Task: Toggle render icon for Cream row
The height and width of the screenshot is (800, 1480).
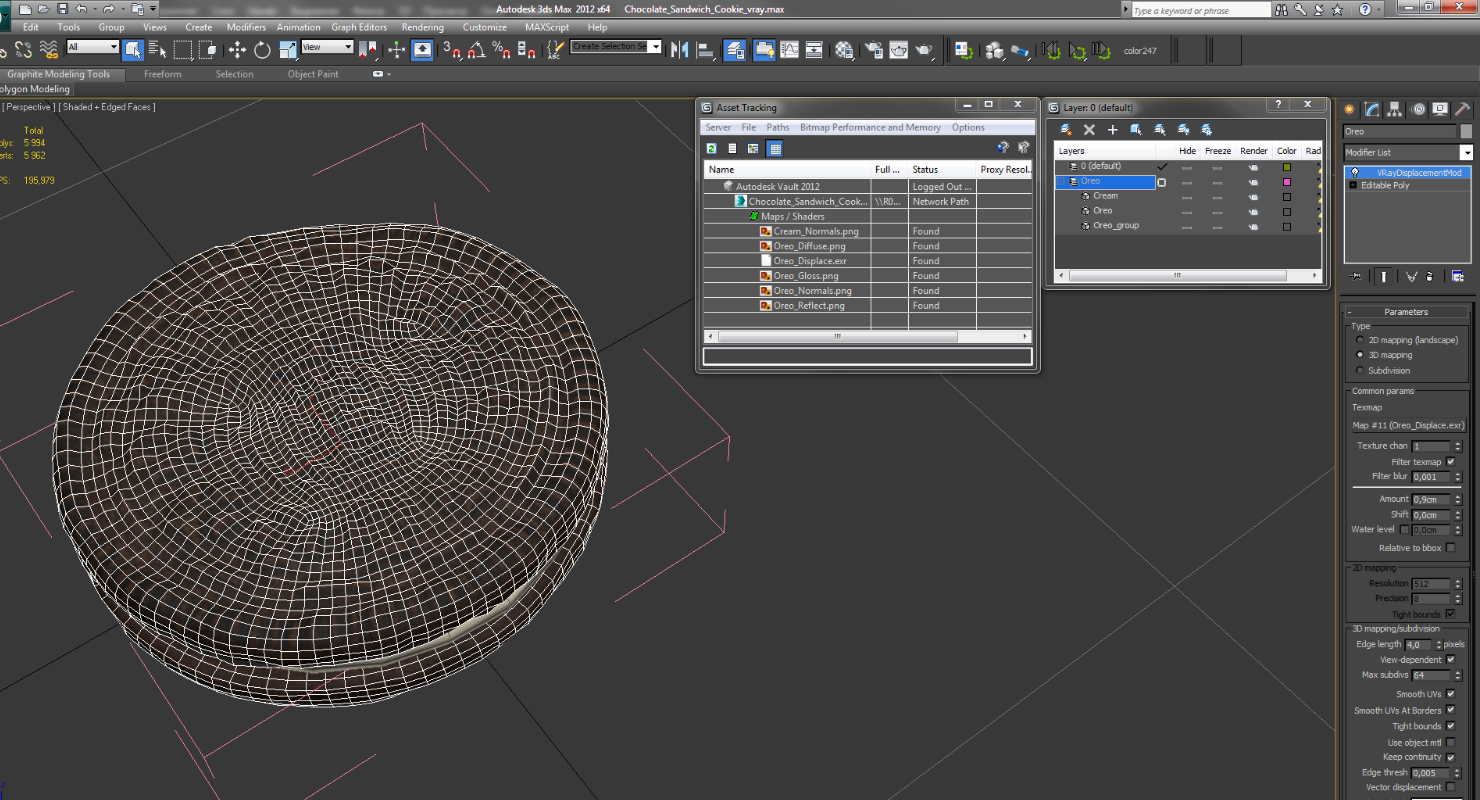Action: [x=1253, y=196]
